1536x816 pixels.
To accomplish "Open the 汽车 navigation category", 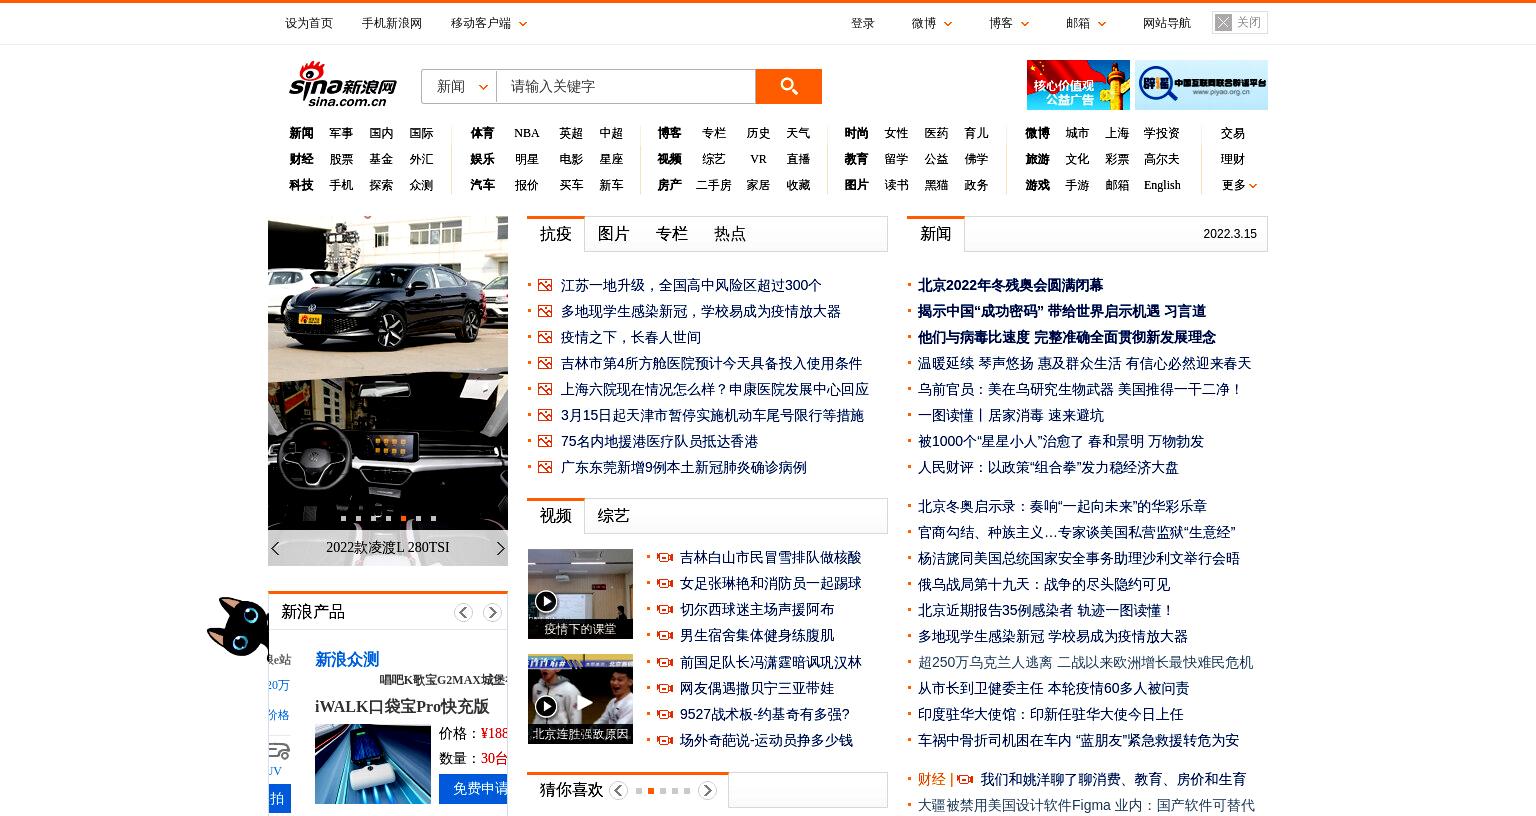I will 482,185.
